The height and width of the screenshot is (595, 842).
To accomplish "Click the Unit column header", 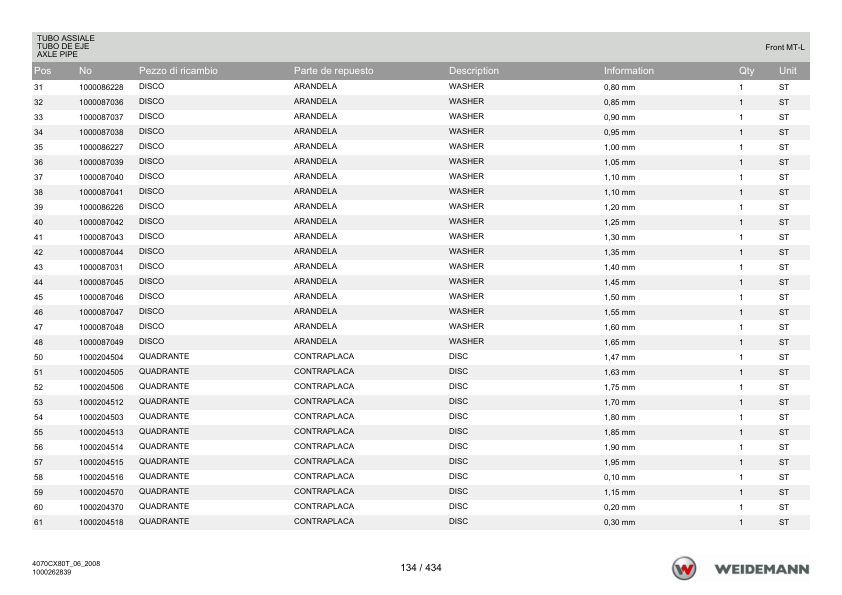I will [x=788, y=71].
